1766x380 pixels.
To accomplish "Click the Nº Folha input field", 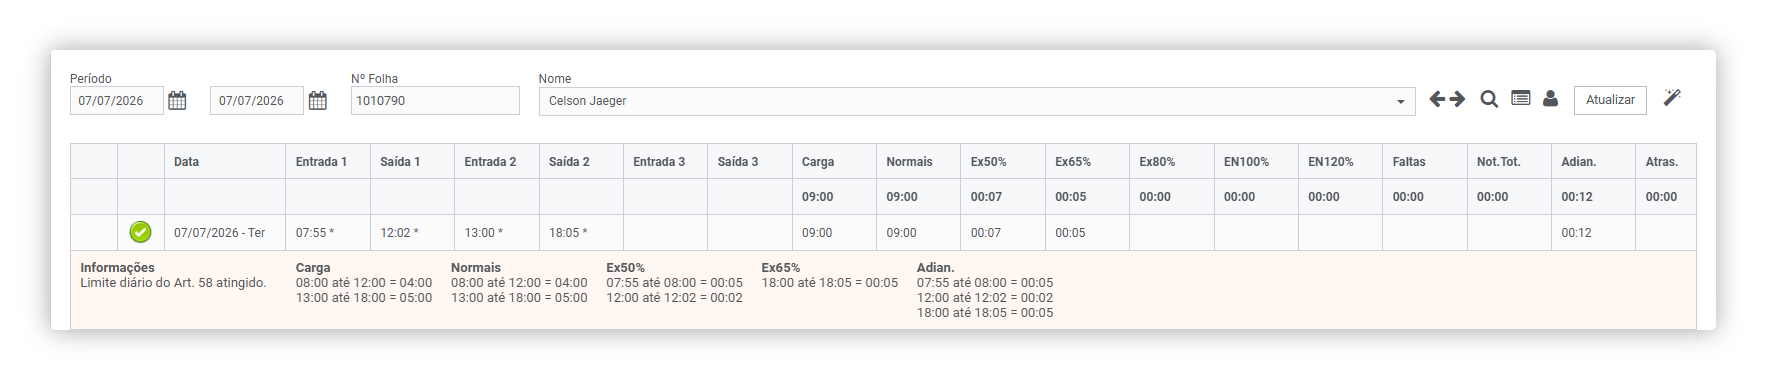I will [x=435, y=101].
